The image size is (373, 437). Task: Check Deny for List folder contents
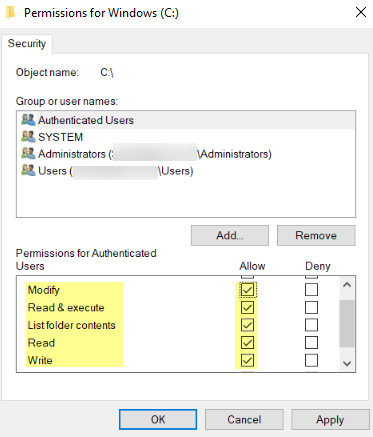(311, 325)
